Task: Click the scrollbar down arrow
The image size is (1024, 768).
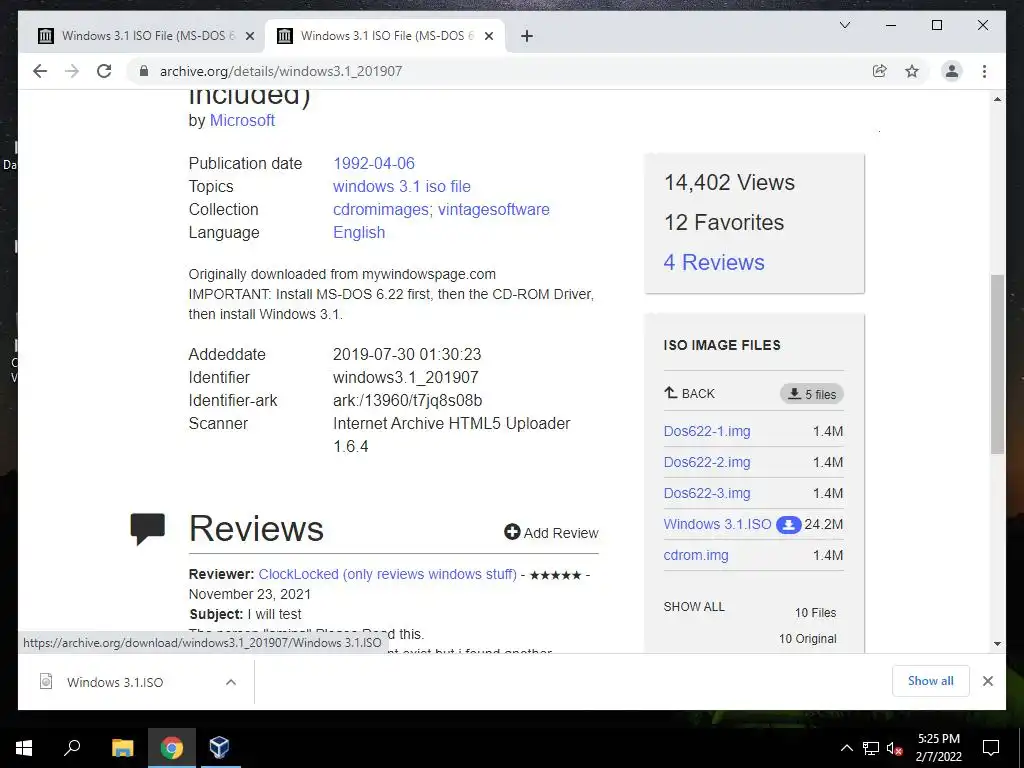Action: (x=997, y=643)
